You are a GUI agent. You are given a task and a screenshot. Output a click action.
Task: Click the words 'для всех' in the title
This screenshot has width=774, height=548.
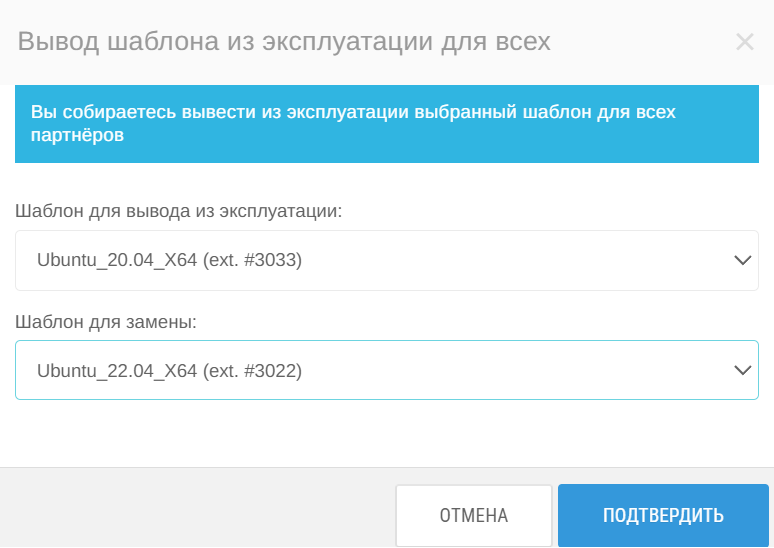click(x=496, y=41)
